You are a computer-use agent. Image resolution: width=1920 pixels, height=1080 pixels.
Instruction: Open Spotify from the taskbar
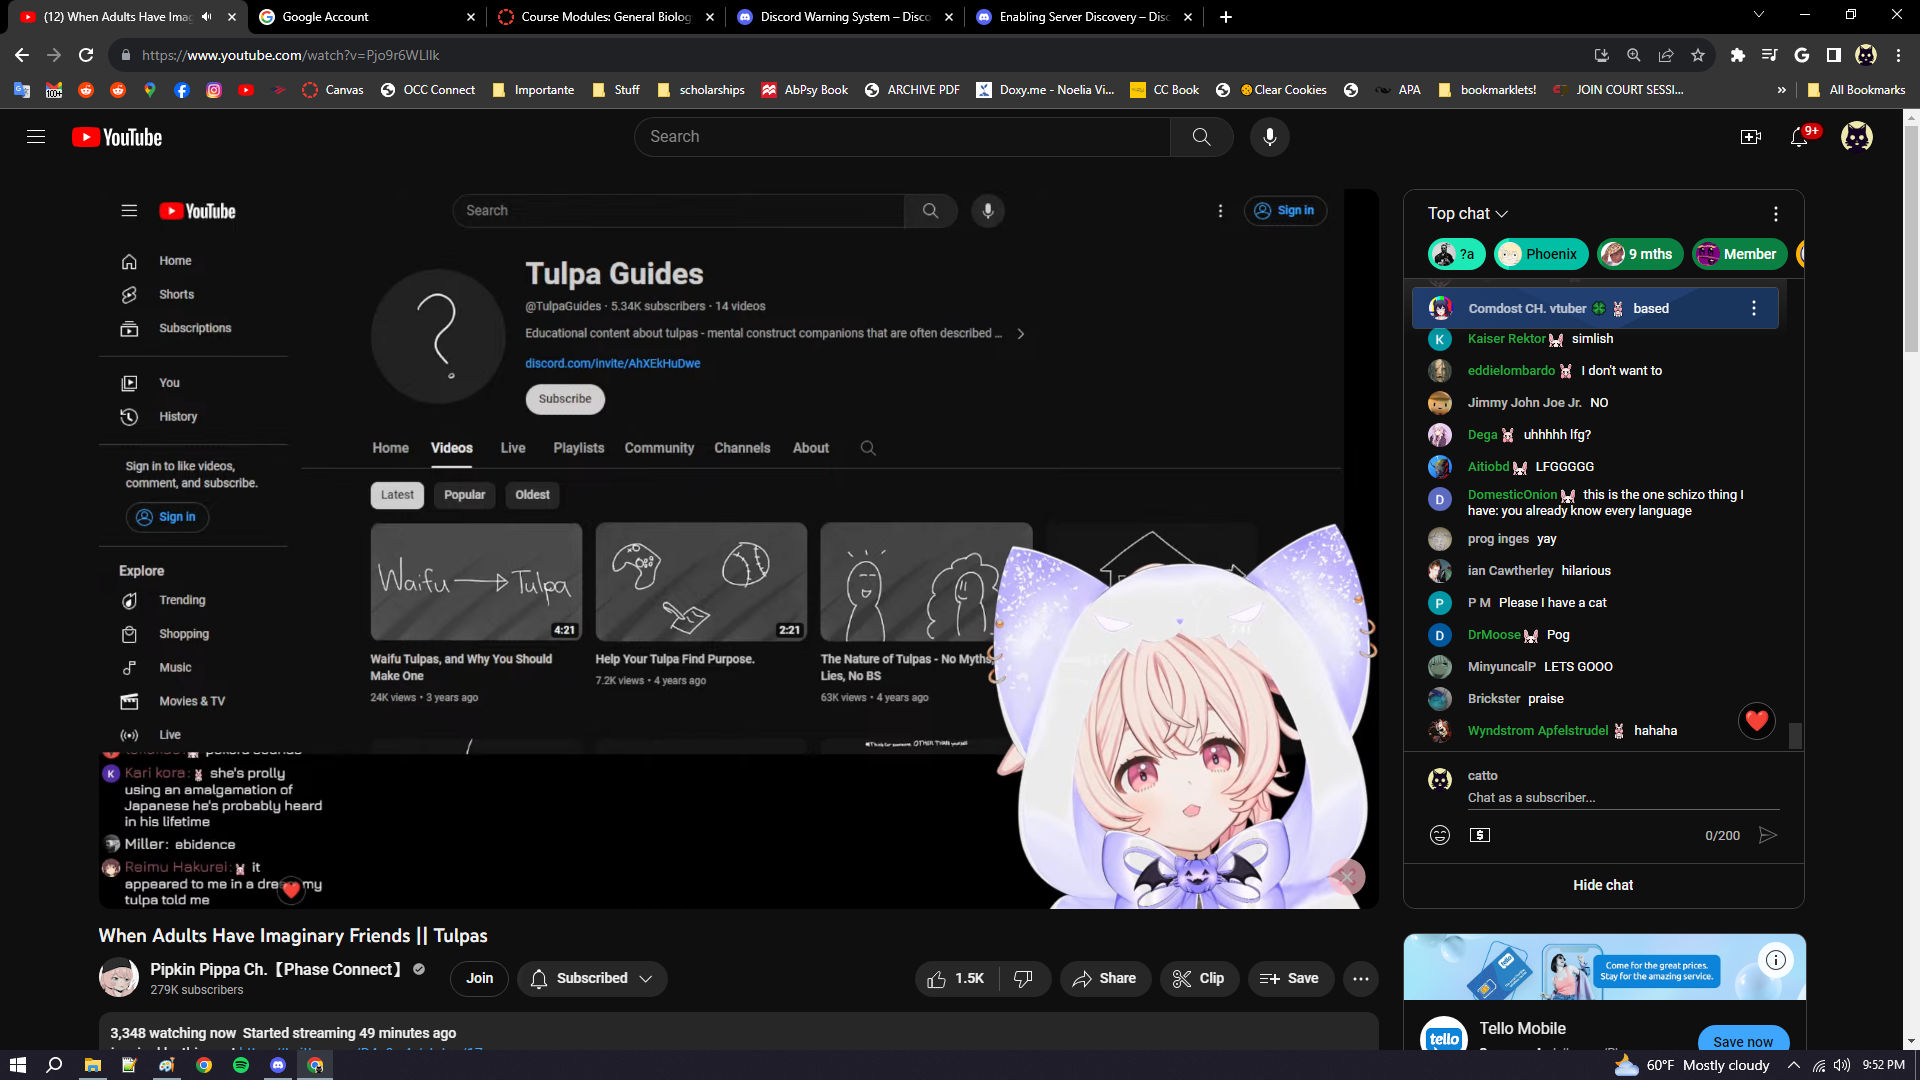(241, 1065)
